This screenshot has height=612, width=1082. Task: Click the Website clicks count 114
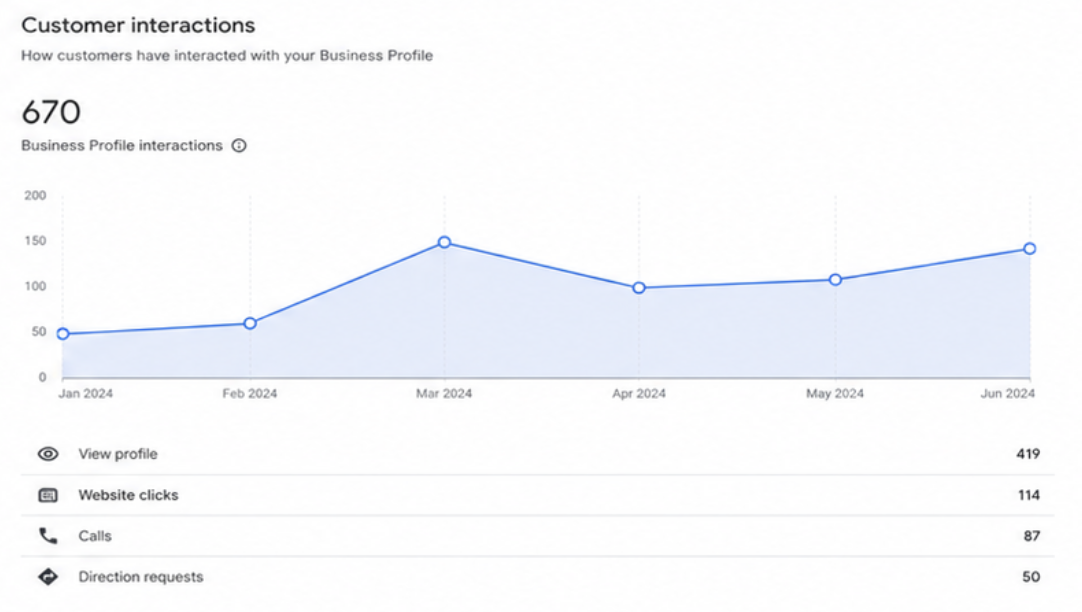click(x=1028, y=495)
